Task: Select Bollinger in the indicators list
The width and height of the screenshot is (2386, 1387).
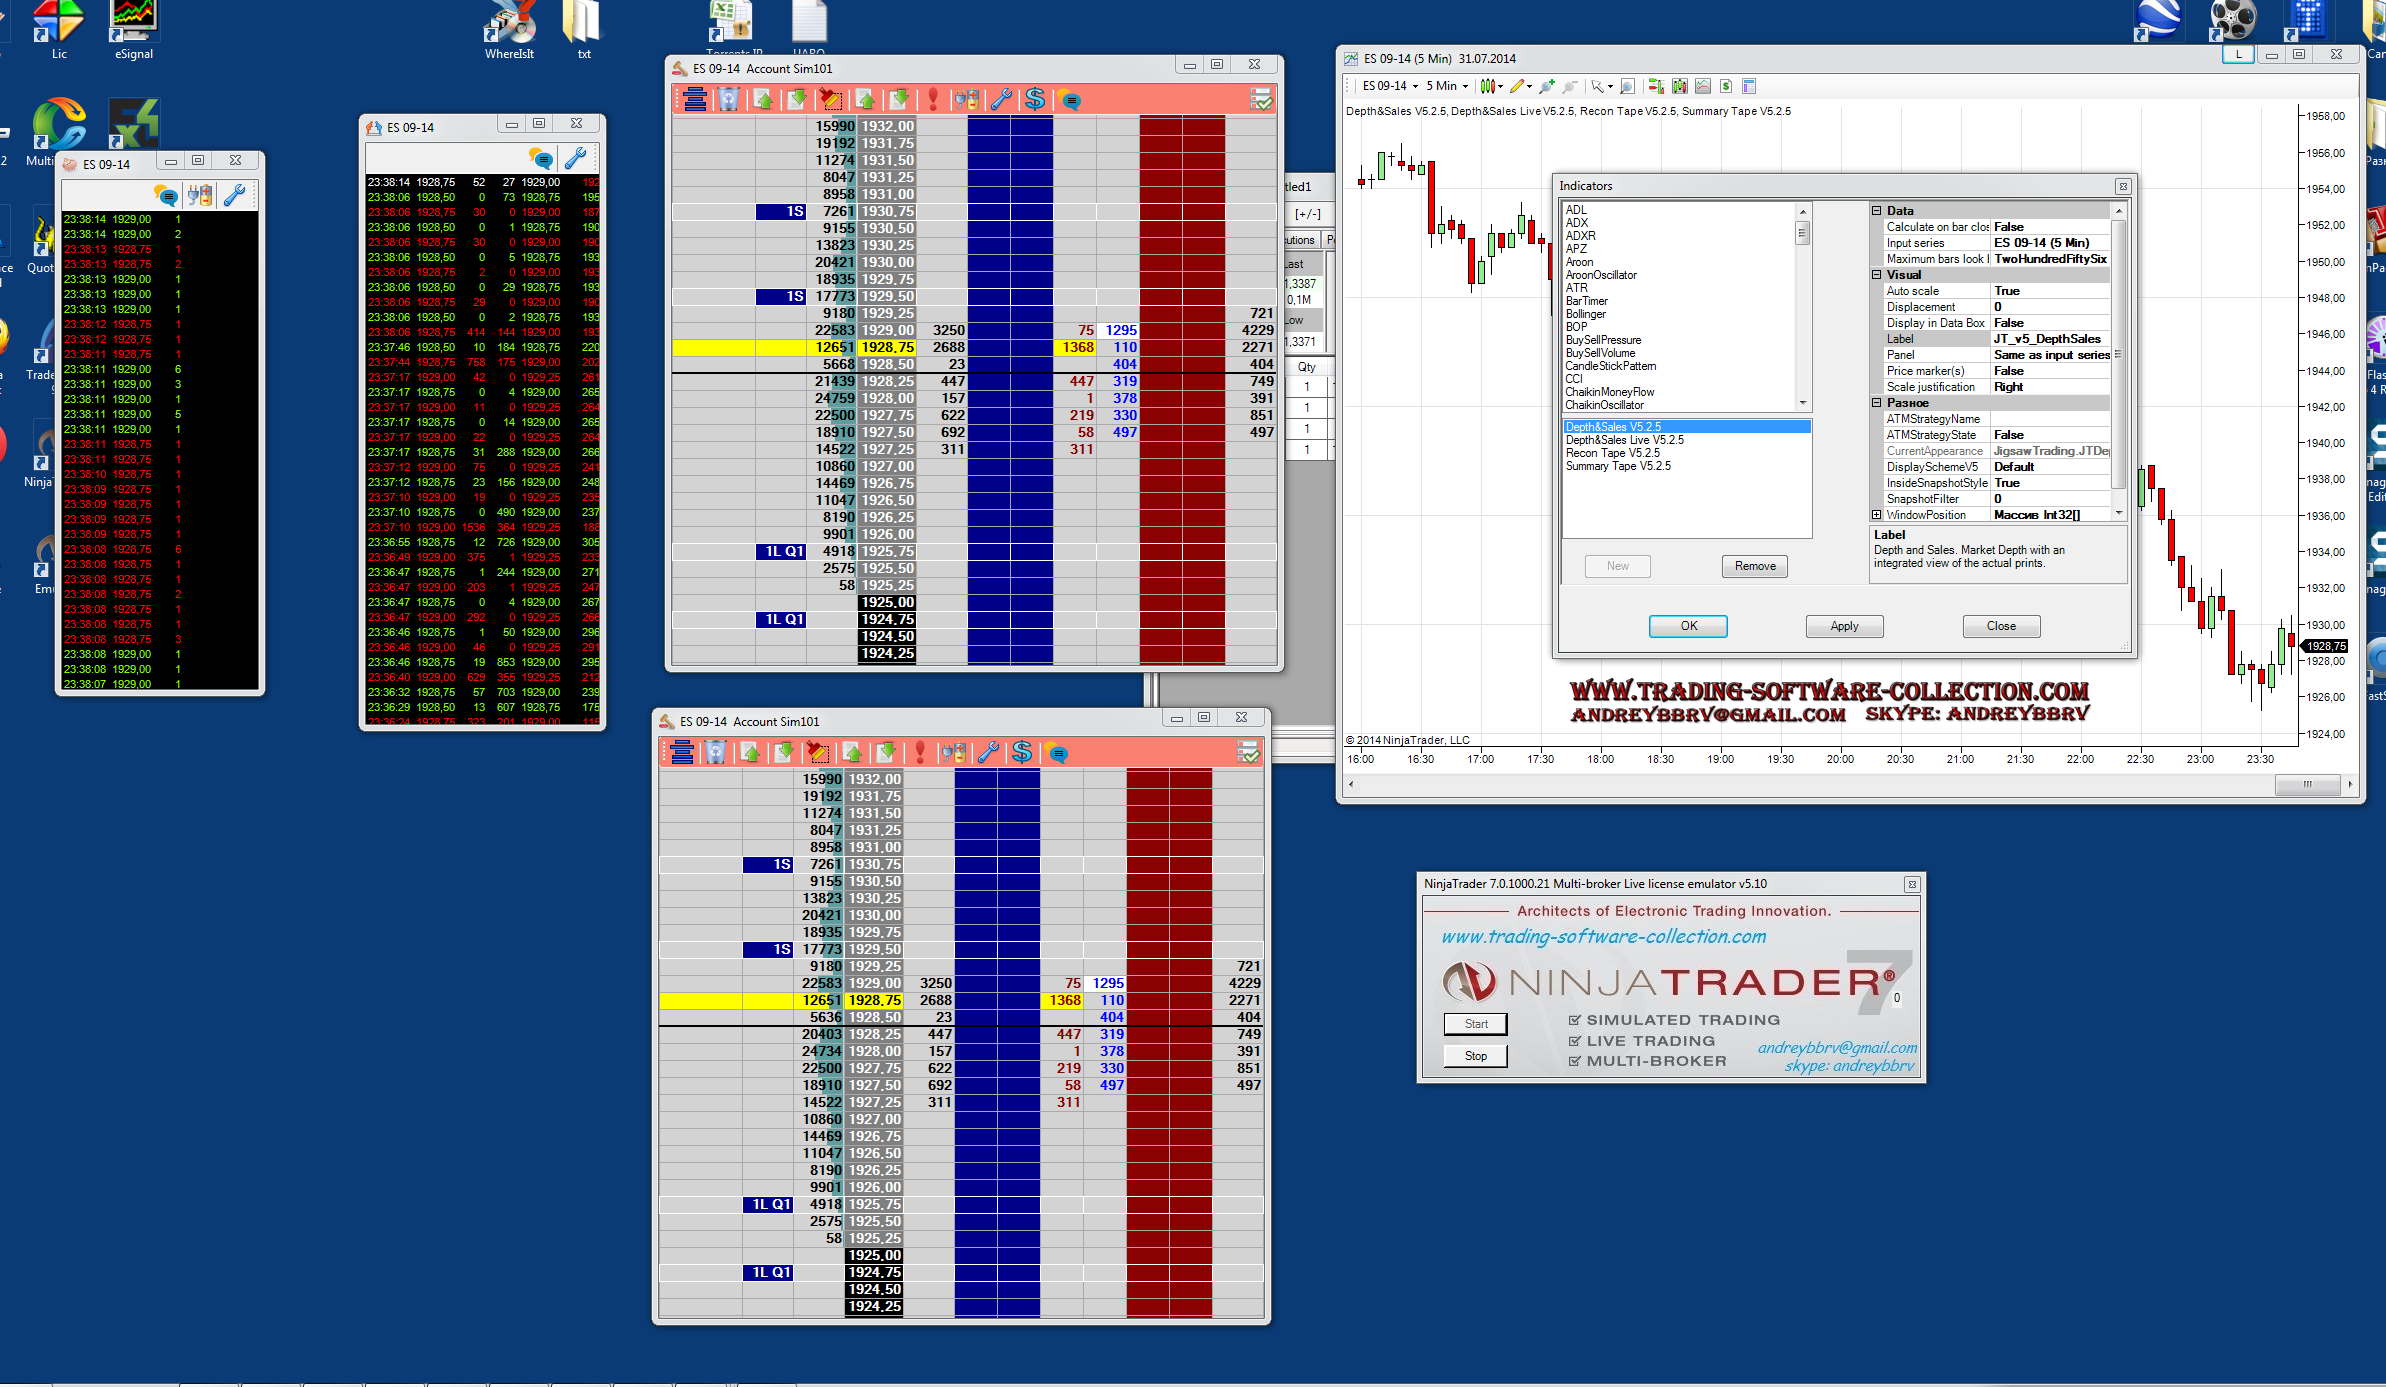Action: [x=1585, y=314]
